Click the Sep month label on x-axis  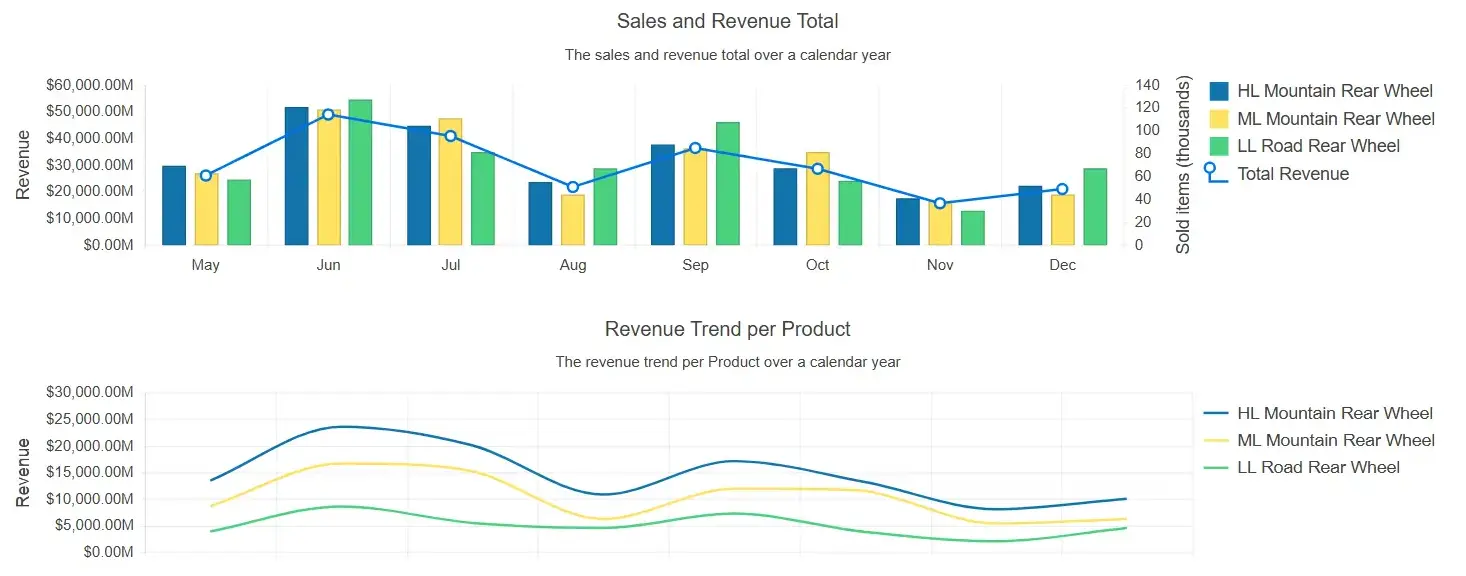[695, 264]
